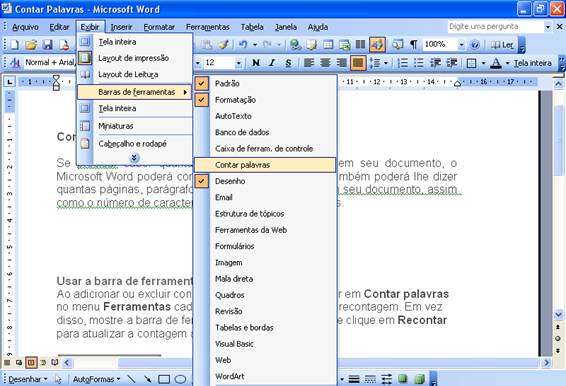Switch to Print Layout view button

(31, 362)
